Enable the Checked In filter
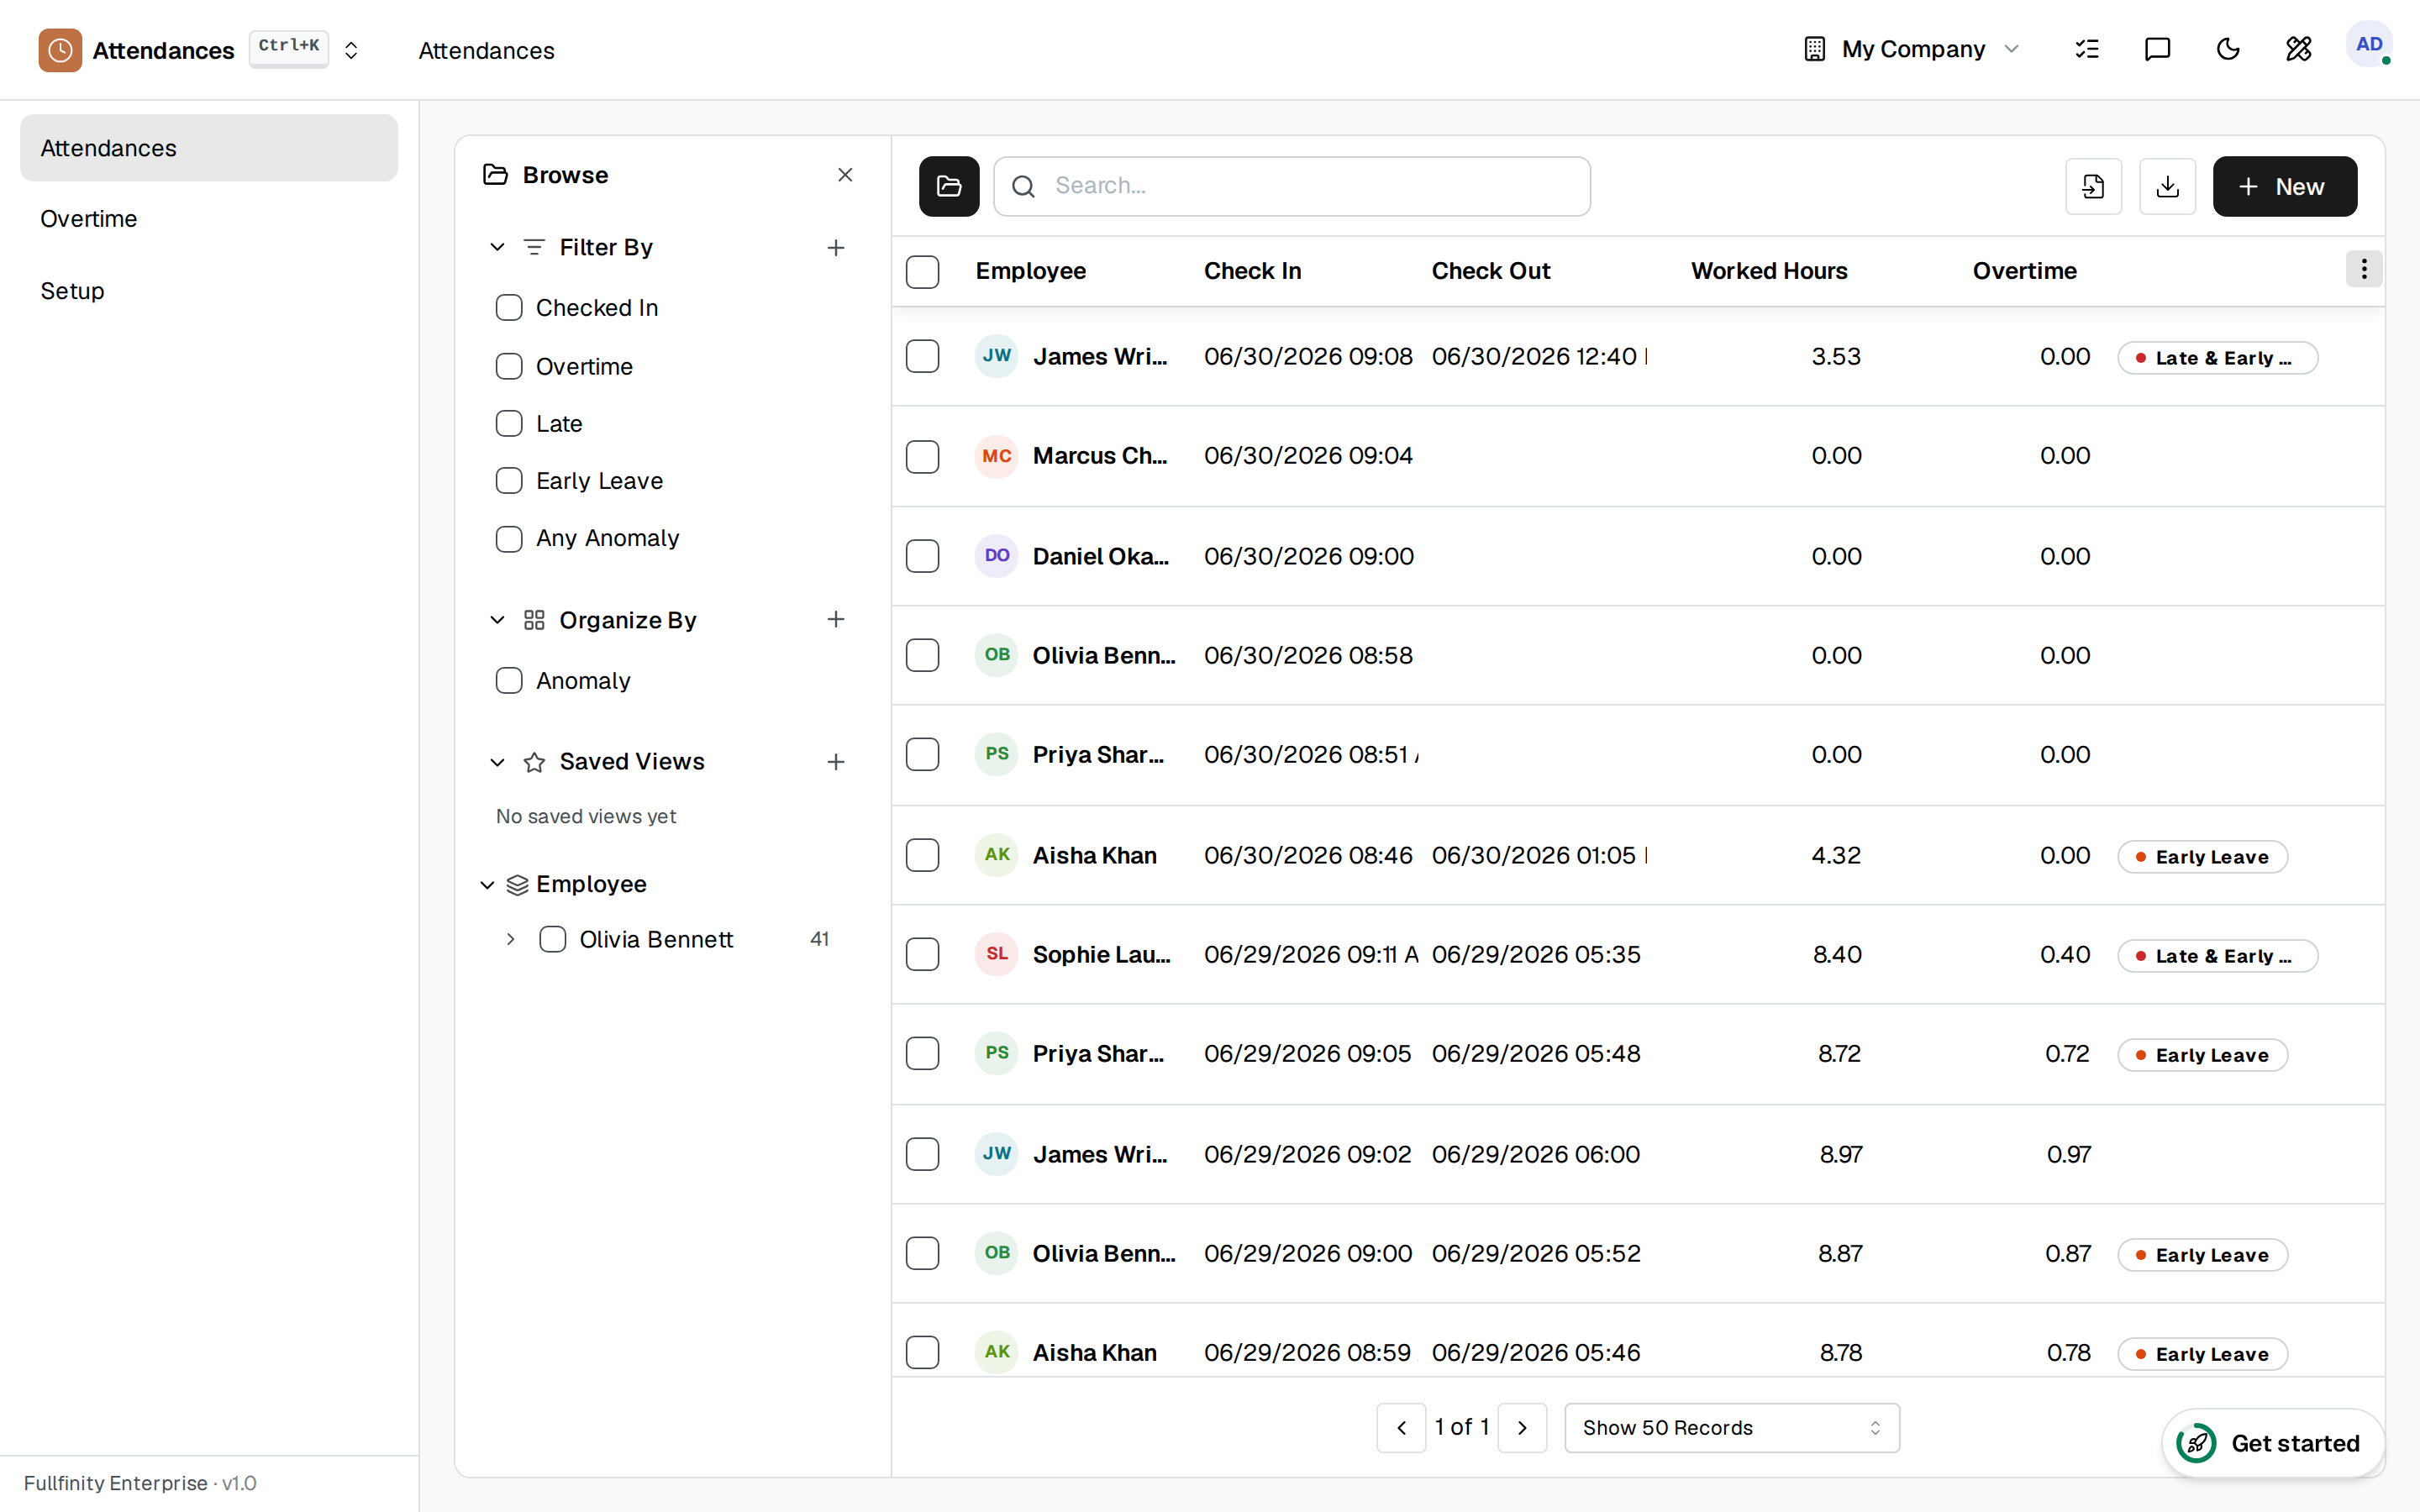This screenshot has height=1512, width=2420. [509, 308]
